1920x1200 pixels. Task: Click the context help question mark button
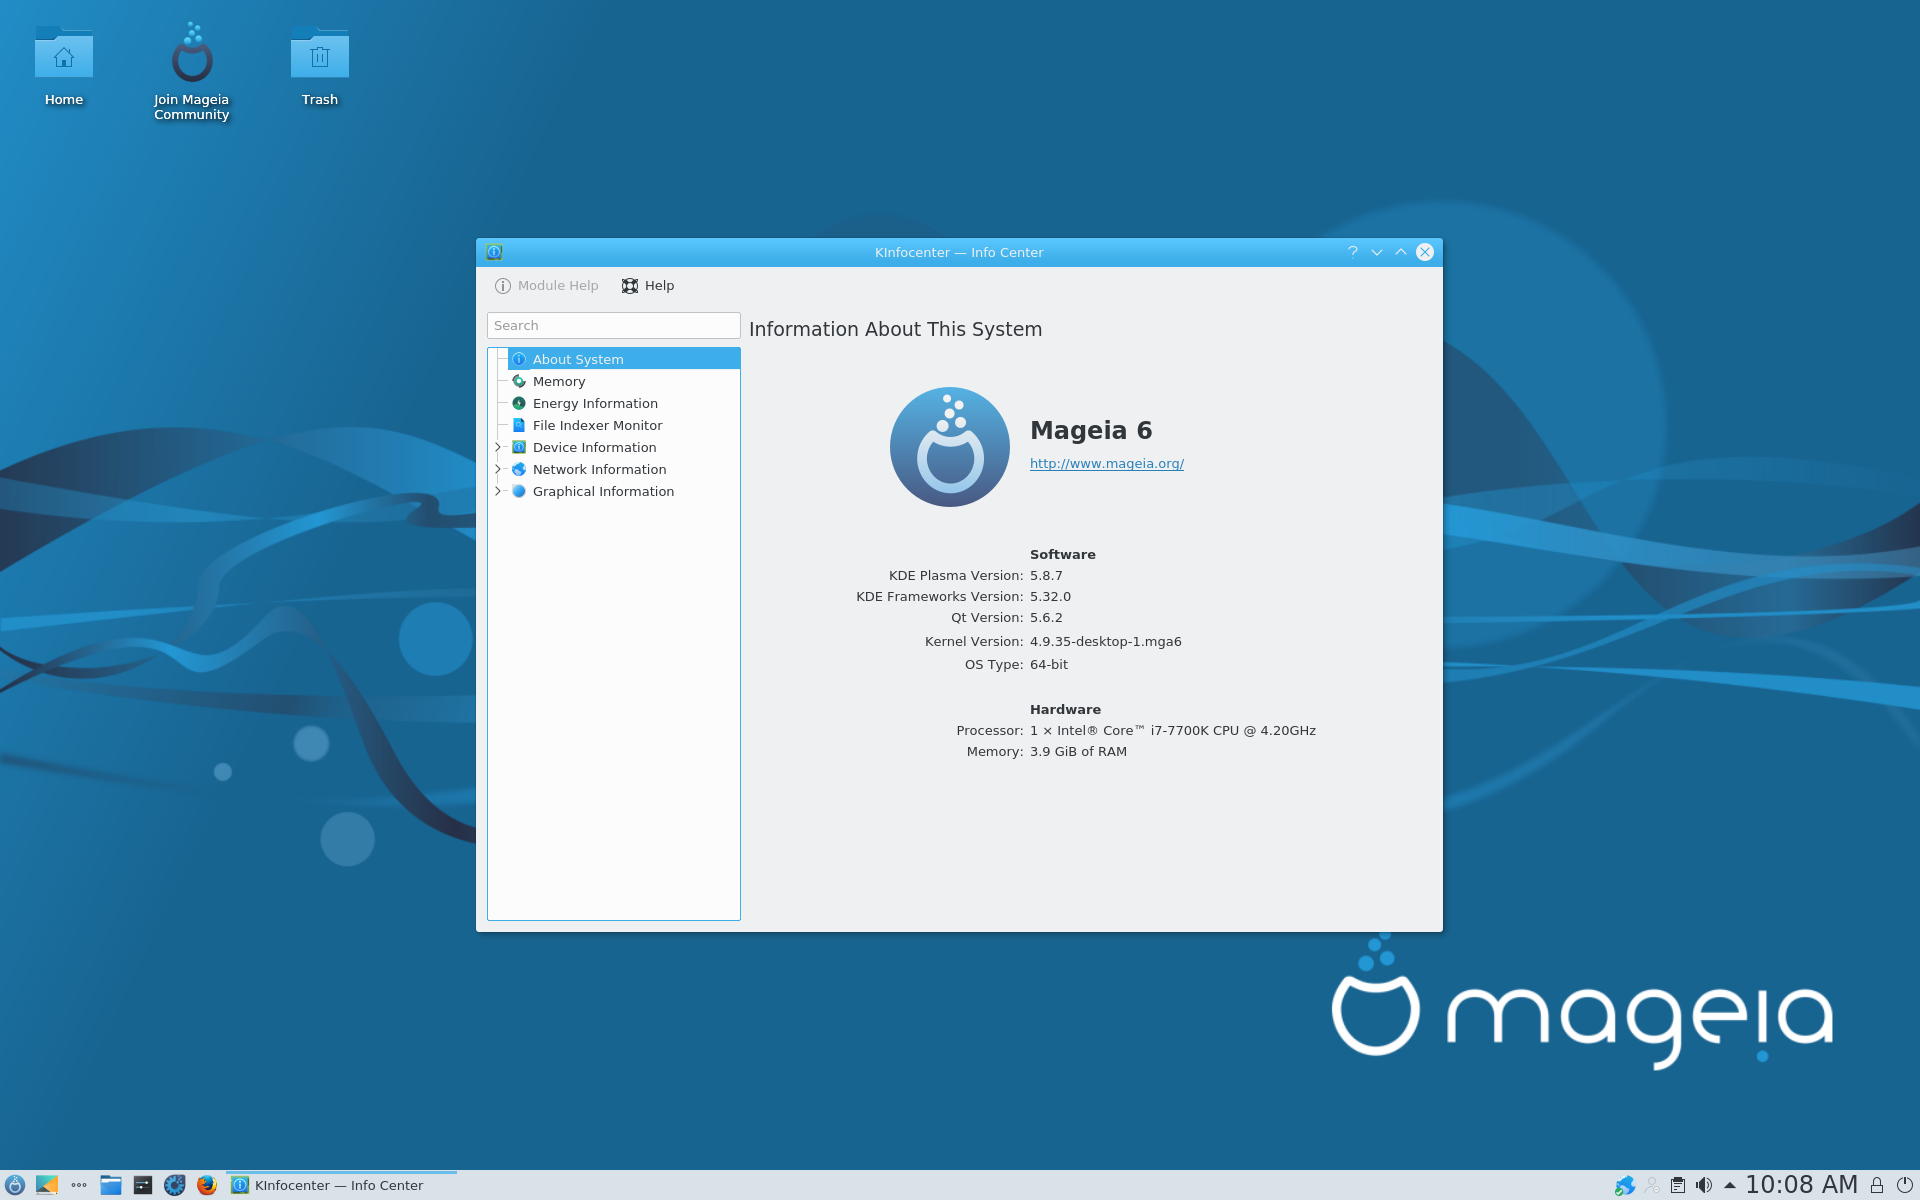[x=1353, y=252]
